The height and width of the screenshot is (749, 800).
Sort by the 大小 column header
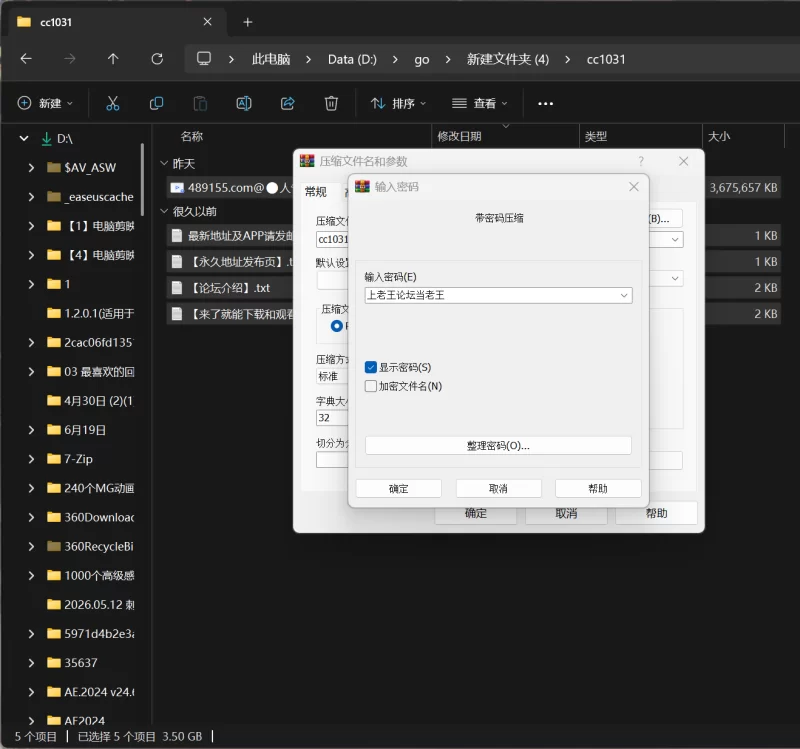click(719, 136)
